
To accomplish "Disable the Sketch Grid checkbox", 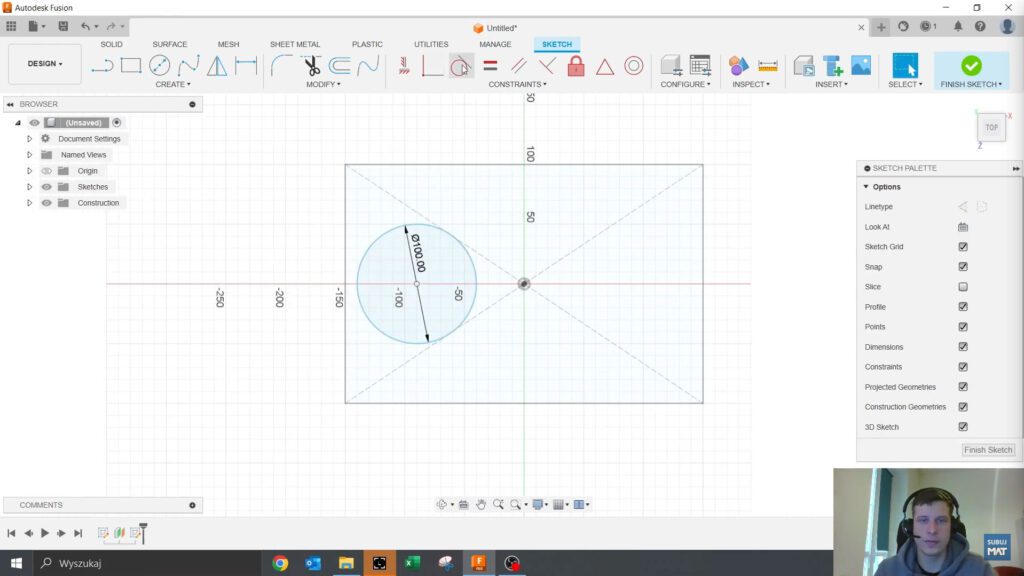I will pyautogui.click(x=963, y=247).
